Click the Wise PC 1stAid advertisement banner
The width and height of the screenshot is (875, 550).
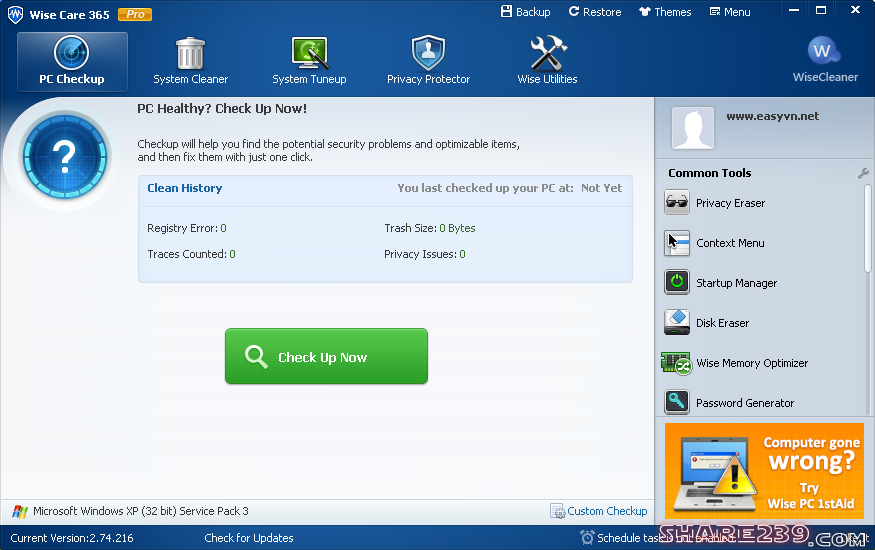click(x=764, y=471)
